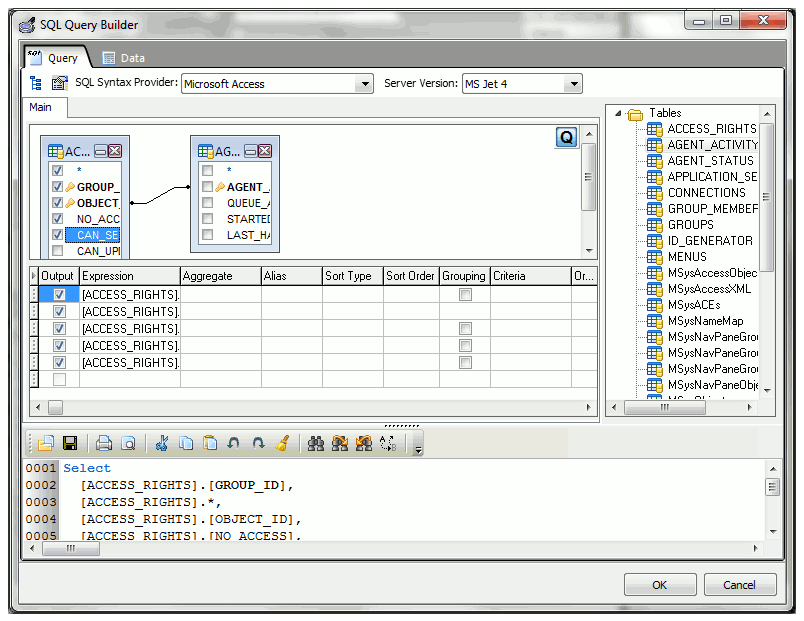Click the SQL editor horizontal scrollbar thumb
Screen dimensions: 804x621
[x=71, y=548]
